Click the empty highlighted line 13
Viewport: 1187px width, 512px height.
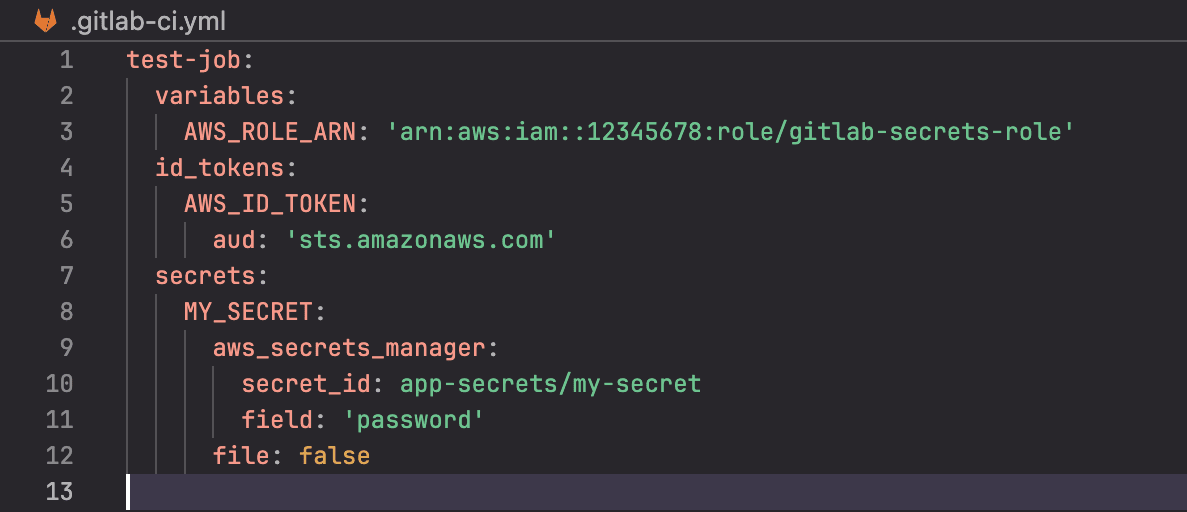(656, 492)
